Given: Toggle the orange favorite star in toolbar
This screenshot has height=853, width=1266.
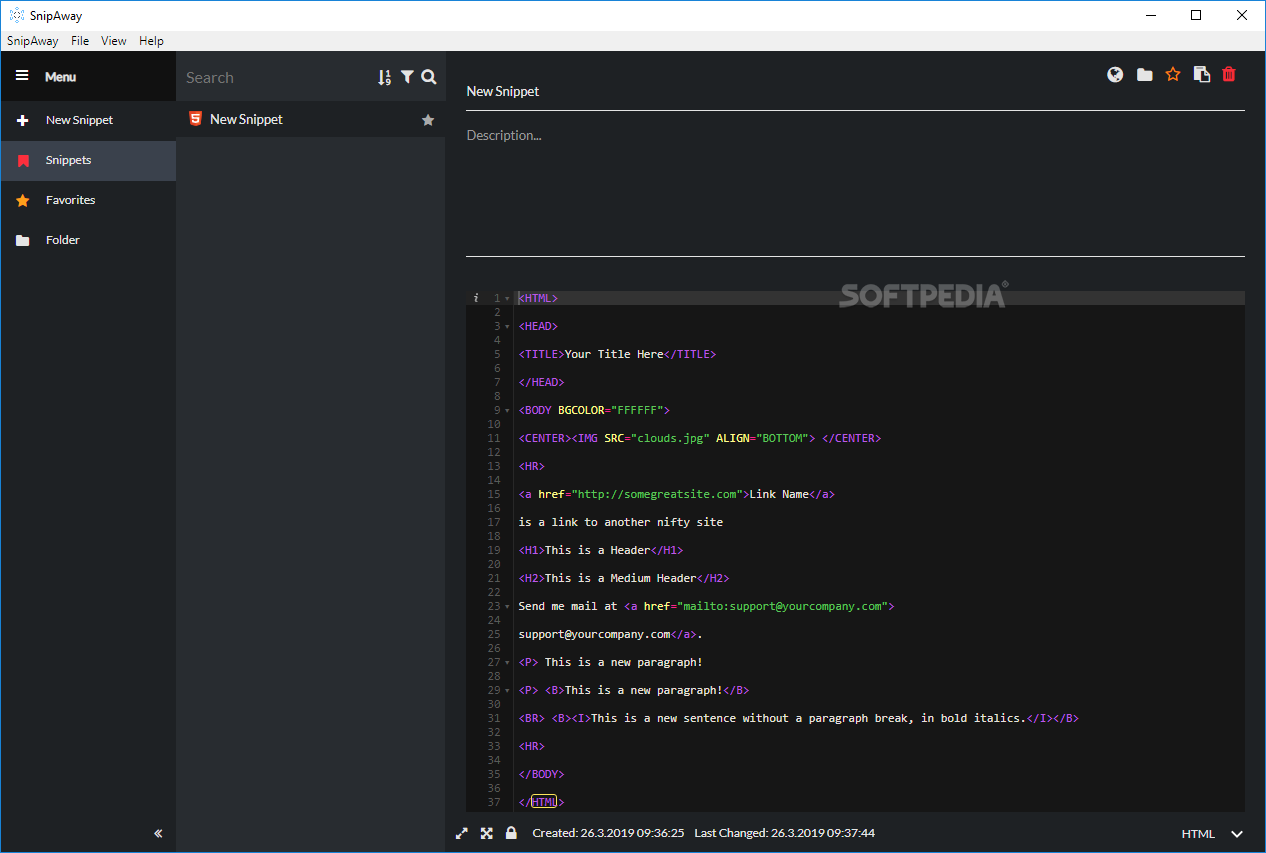Looking at the screenshot, I should point(1173,74).
